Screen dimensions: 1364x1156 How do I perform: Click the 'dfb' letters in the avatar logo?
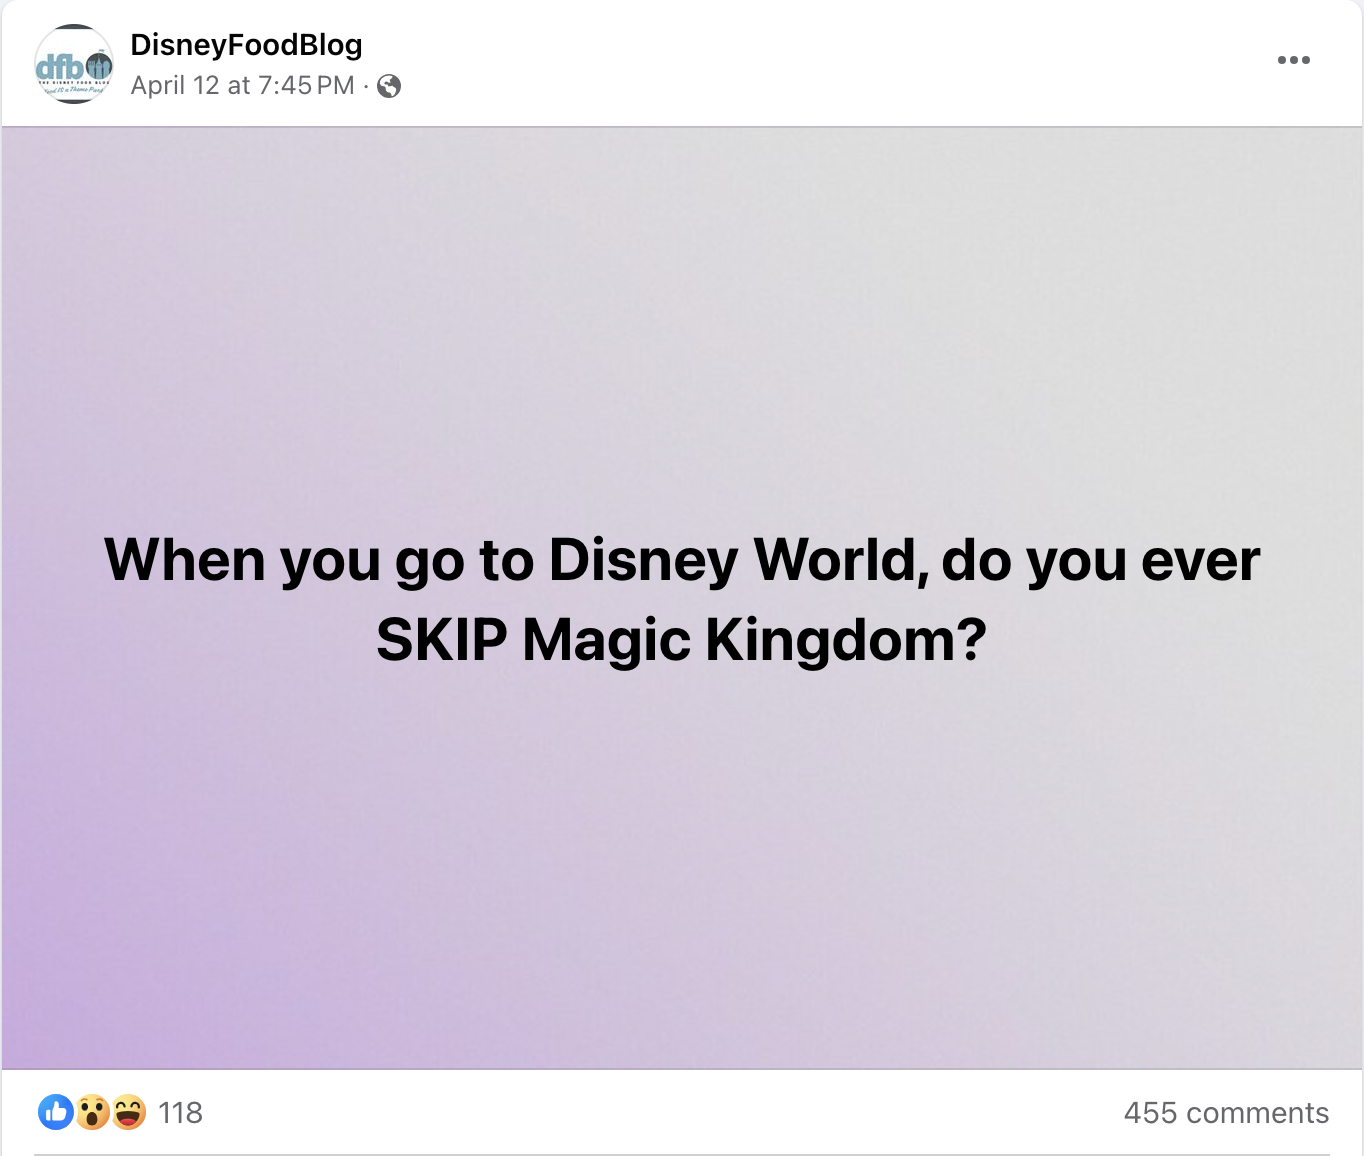pyautogui.click(x=60, y=68)
